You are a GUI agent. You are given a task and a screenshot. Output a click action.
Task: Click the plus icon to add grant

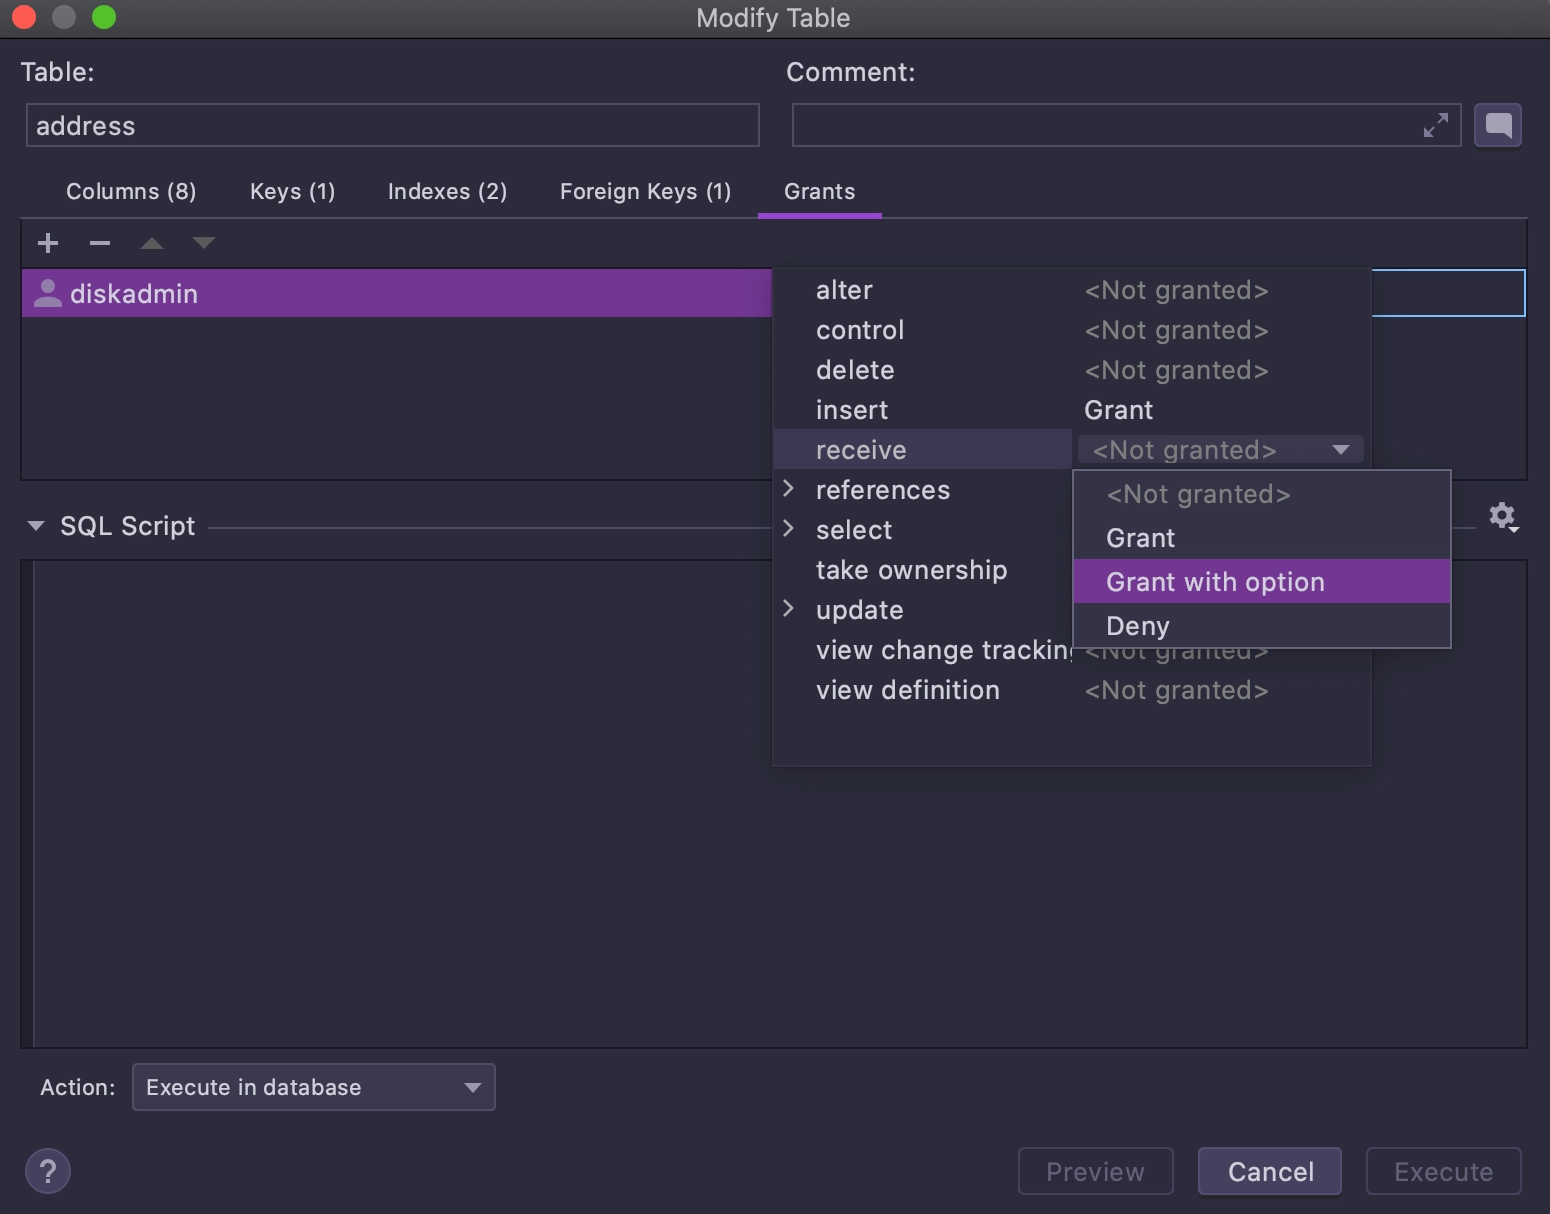(48, 243)
